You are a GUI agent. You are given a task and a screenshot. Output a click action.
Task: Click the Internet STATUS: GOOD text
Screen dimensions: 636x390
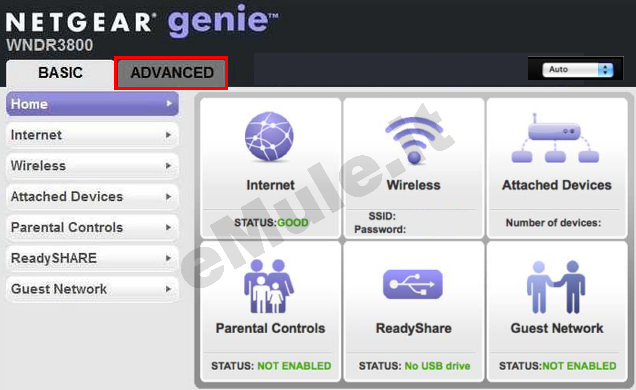(x=271, y=223)
